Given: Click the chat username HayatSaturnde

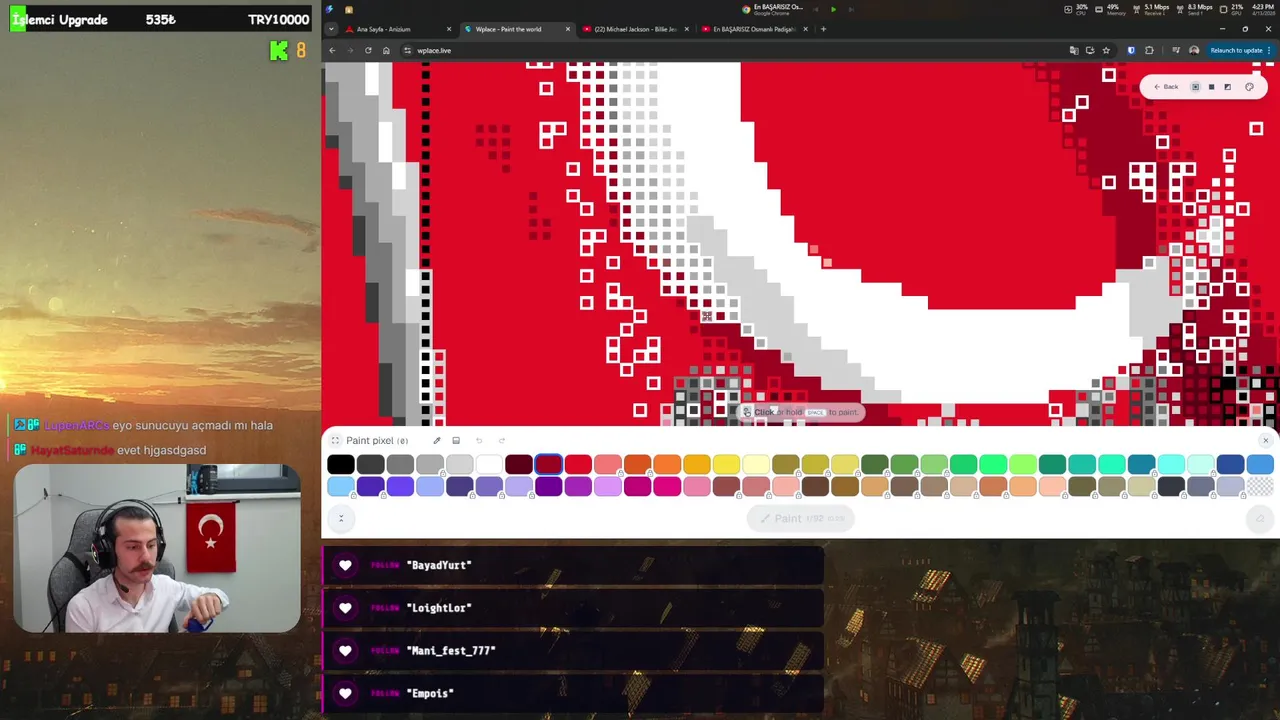Looking at the screenshot, I should (x=72, y=450).
